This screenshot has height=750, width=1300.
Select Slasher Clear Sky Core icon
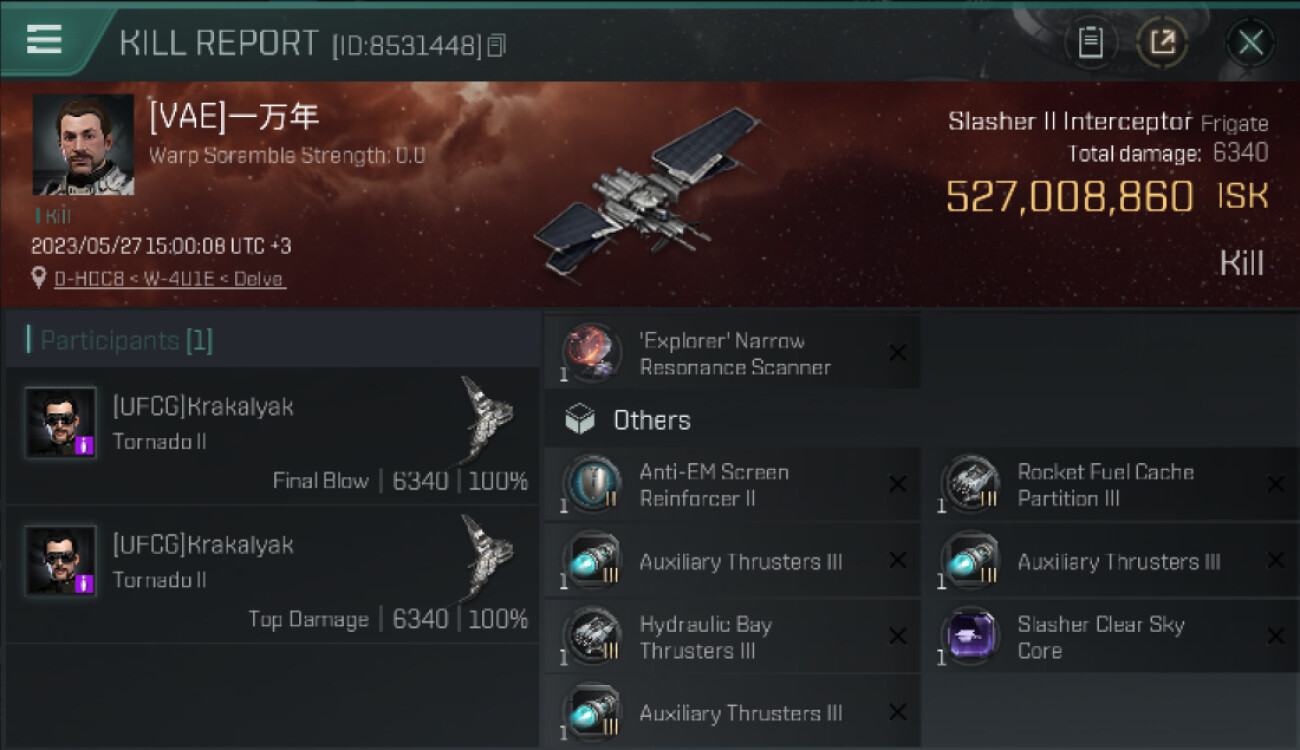coord(969,636)
